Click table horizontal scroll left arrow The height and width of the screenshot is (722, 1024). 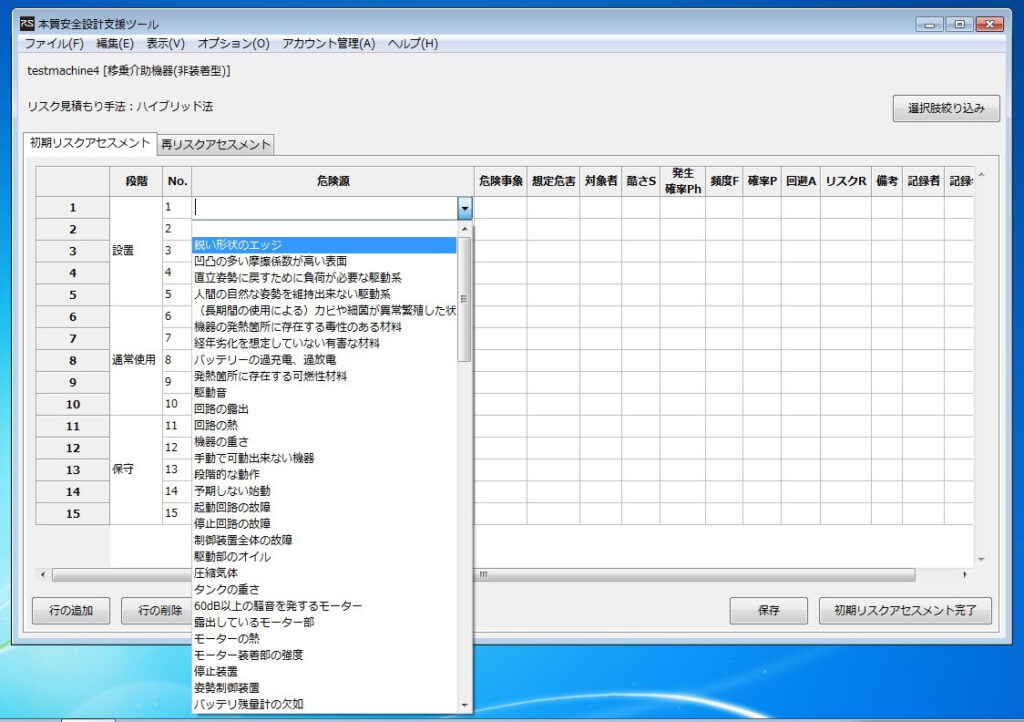[x=43, y=574]
